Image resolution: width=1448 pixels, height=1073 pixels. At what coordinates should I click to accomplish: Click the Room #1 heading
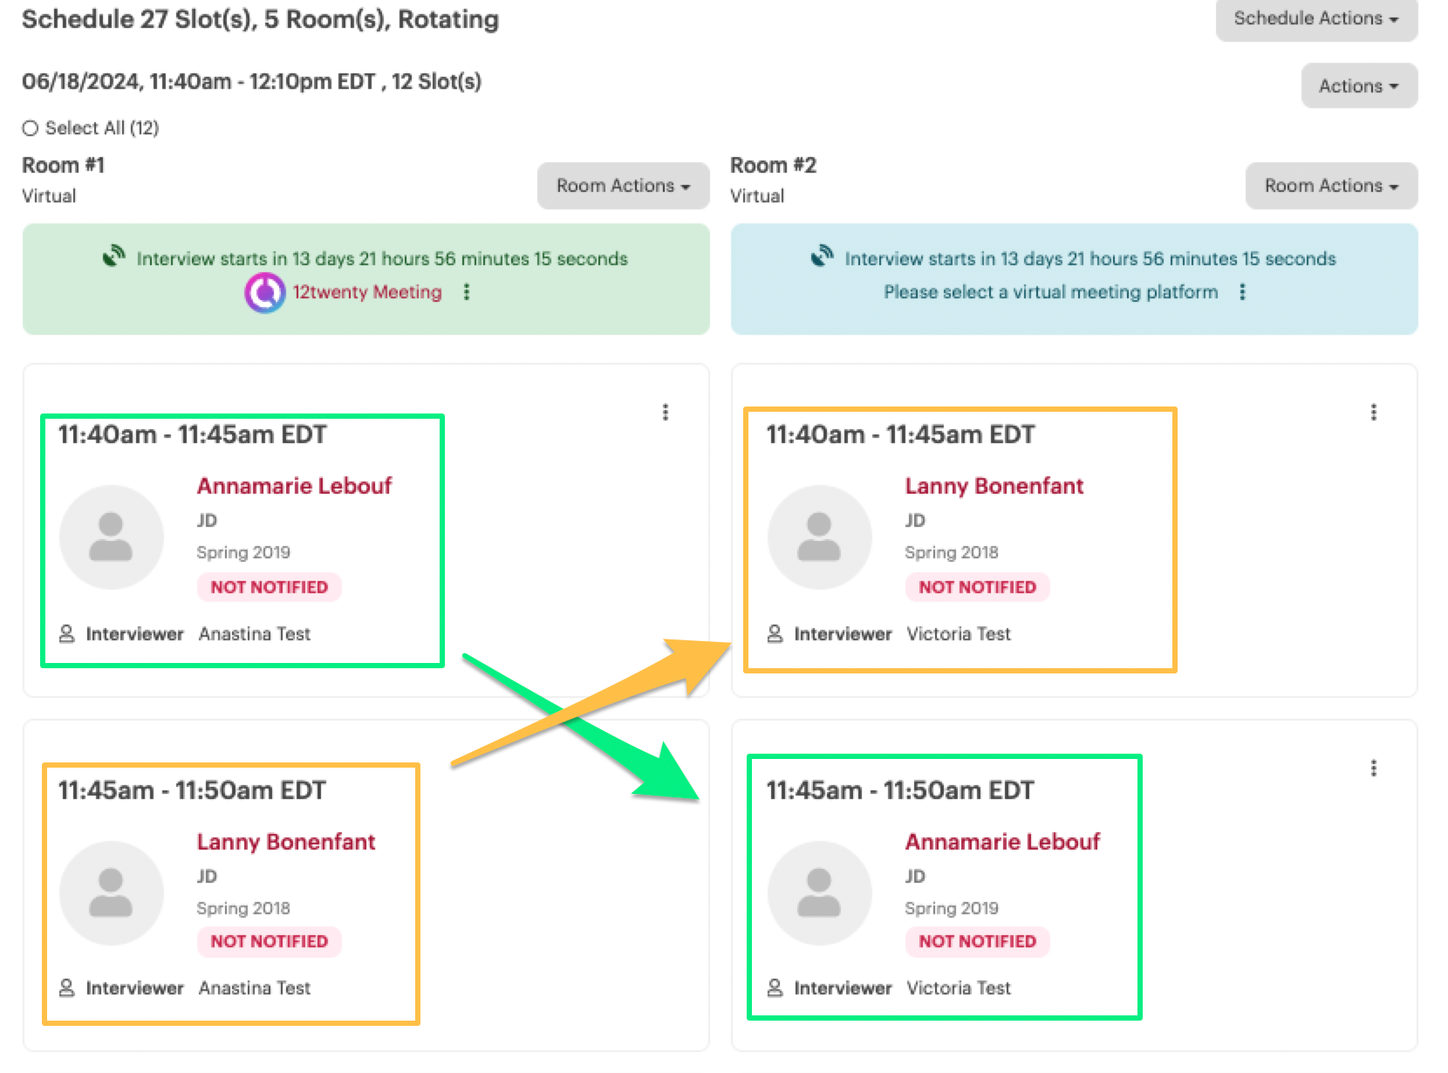pos(63,165)
